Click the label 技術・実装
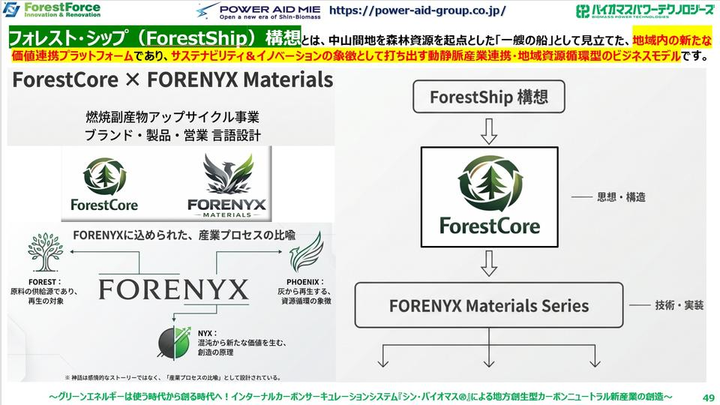Image resolution: width=720 pixels, height=405 pixels. coord(679,305)
